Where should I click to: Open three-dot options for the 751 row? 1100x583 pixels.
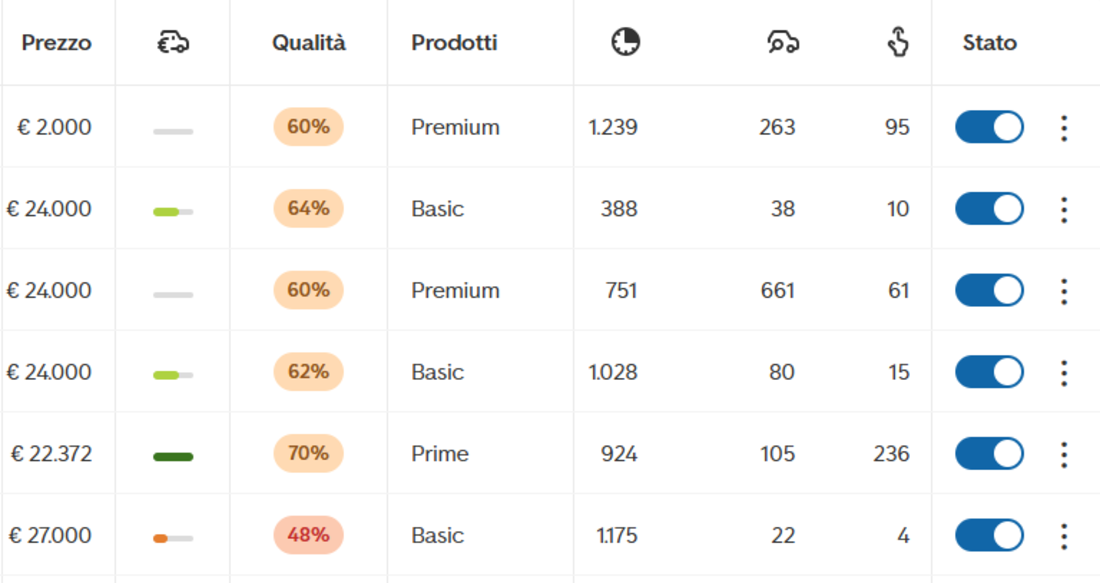pyautogui.click(x=1064, y=291)
